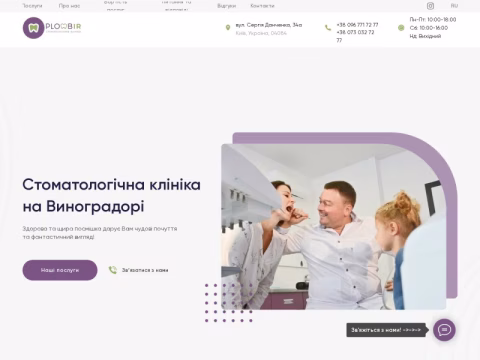The height and width of the screenshot is (360, 480).
Task: Click the address "вул. Сергія Данченка, 34а"
Action: pyautogui.click(x=269, y=25)
